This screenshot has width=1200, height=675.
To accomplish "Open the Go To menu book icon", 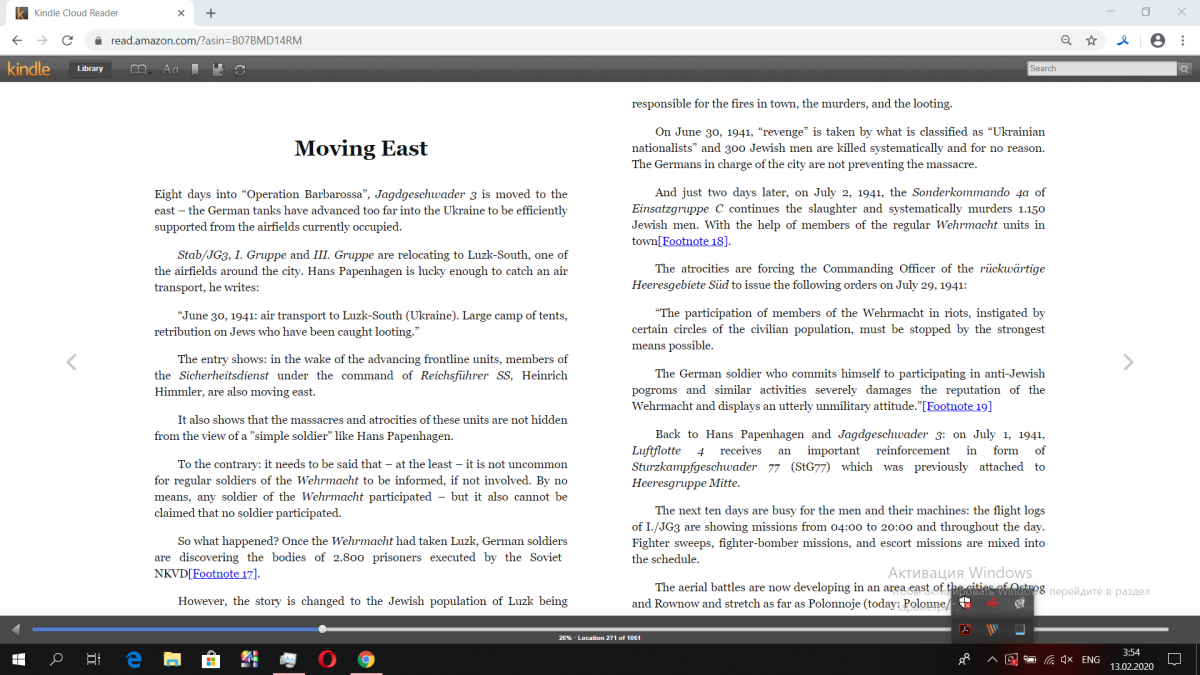I will click(140, 69).
